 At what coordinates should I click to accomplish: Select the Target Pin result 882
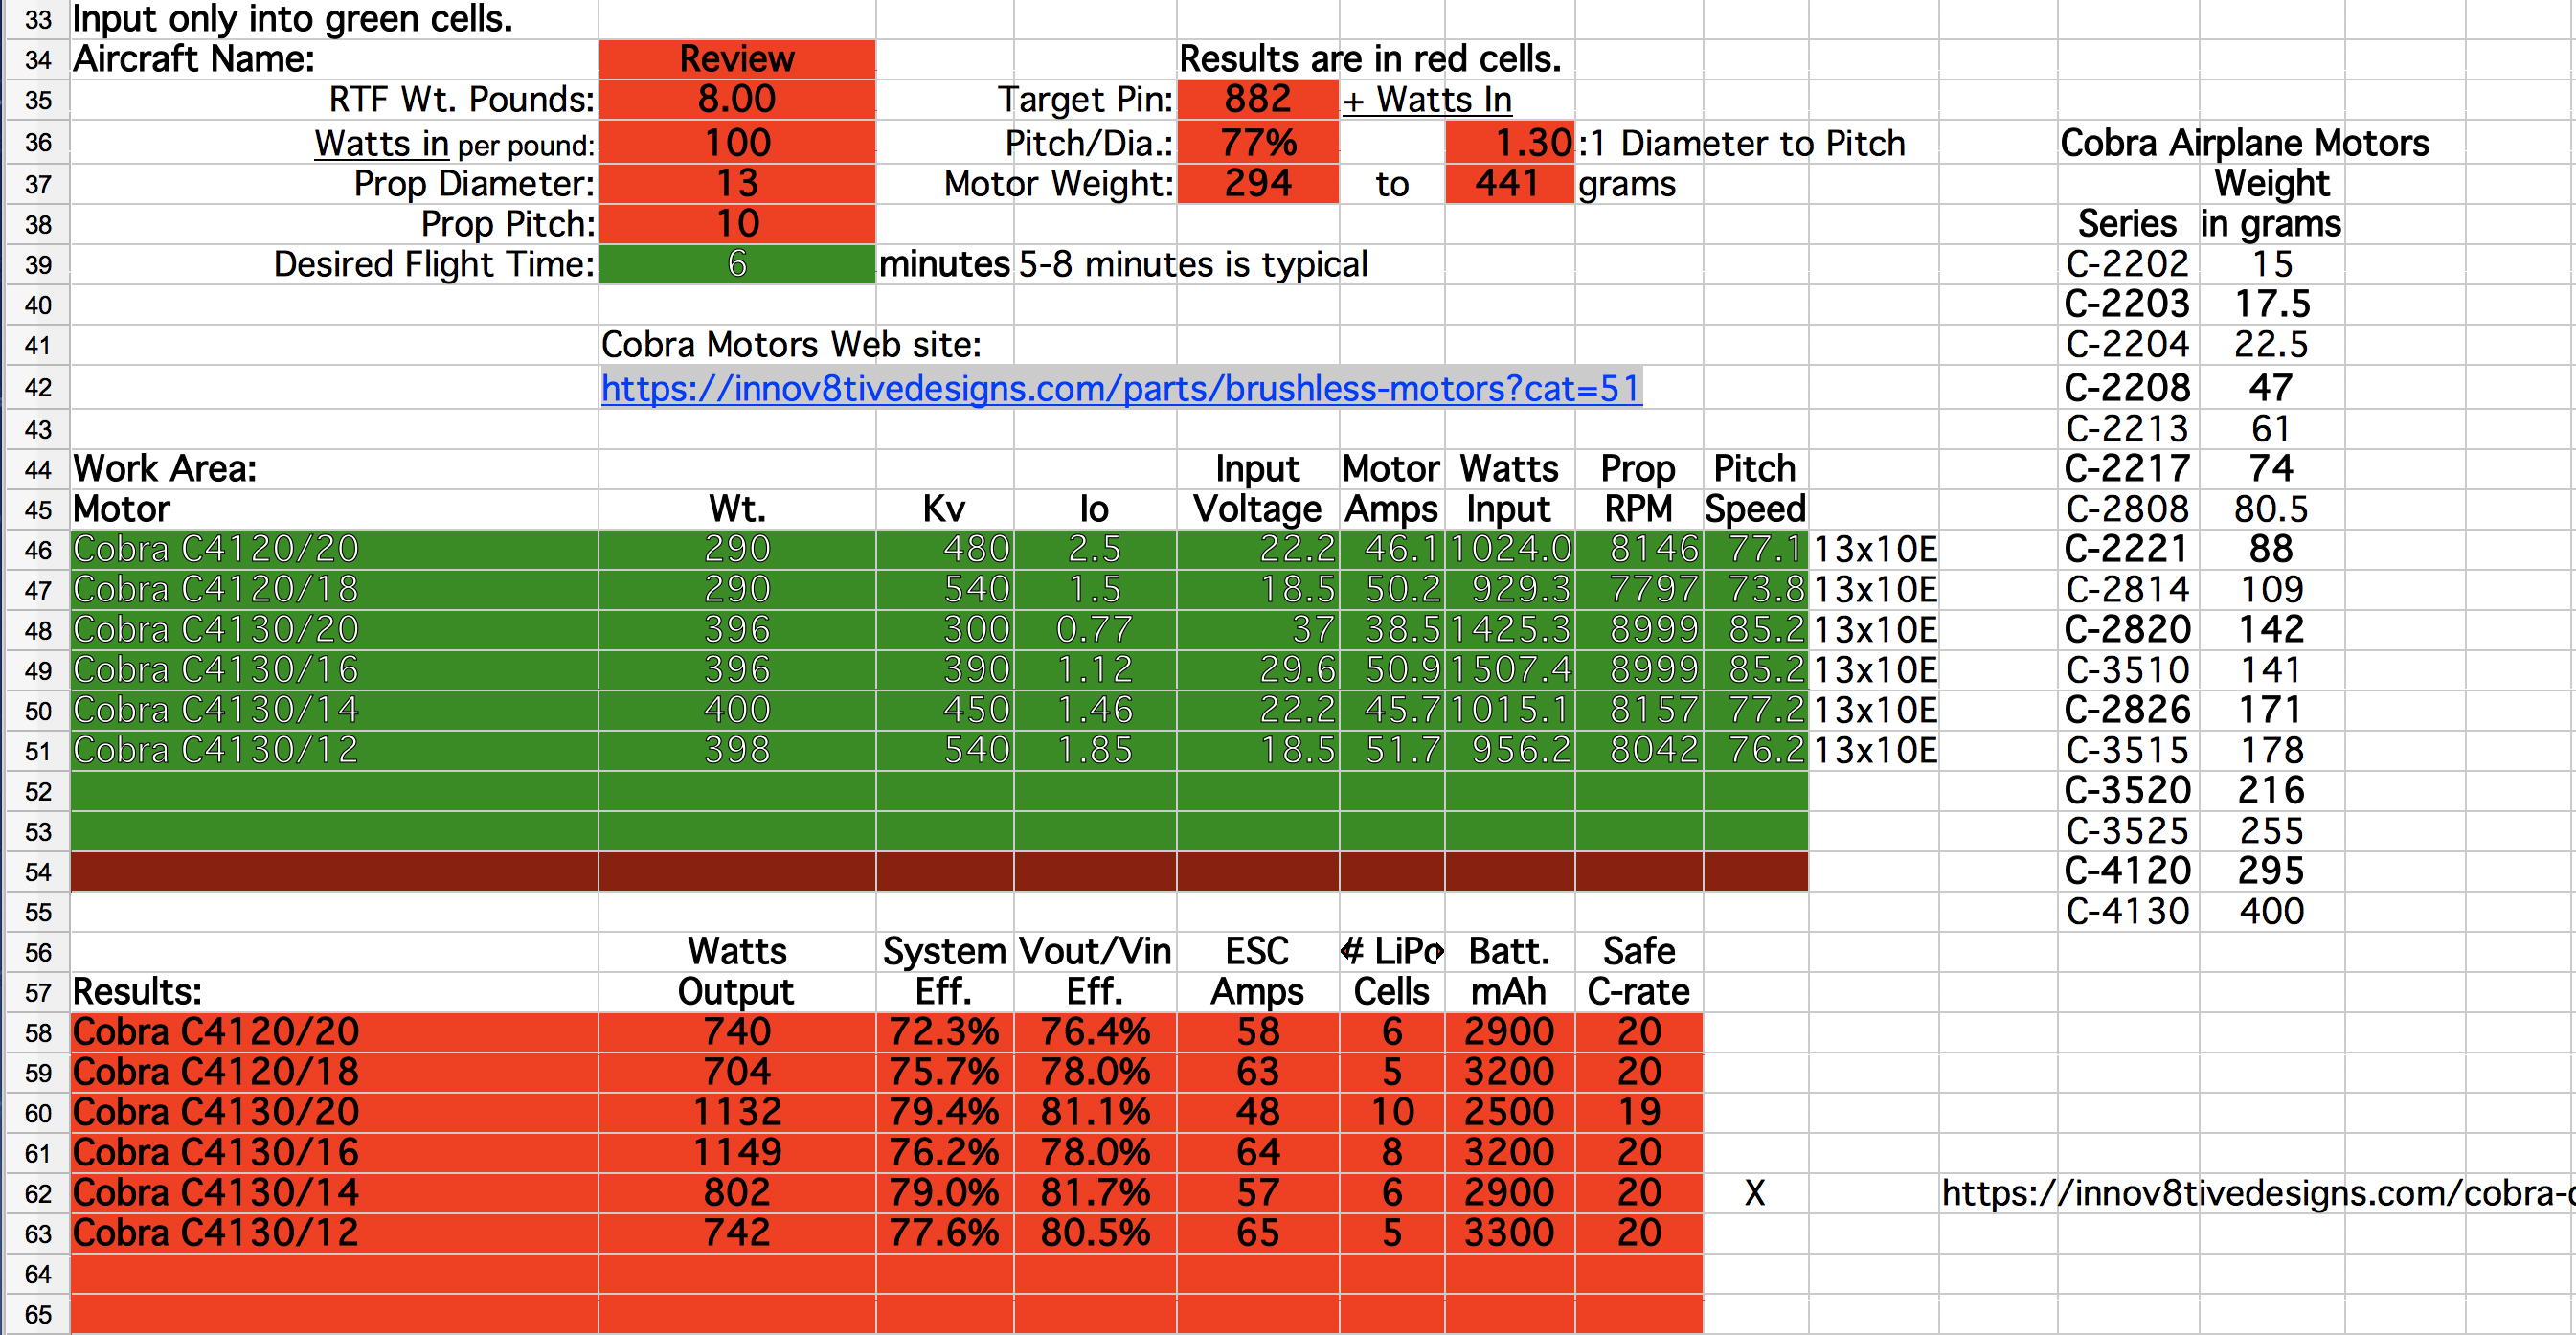point(1258,99)
